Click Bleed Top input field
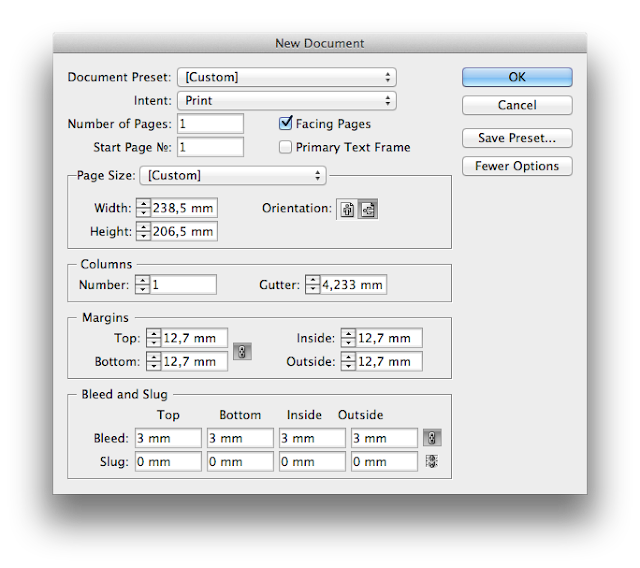The height and width of the screenshot is (568, 640). click(x=168, y=438)
